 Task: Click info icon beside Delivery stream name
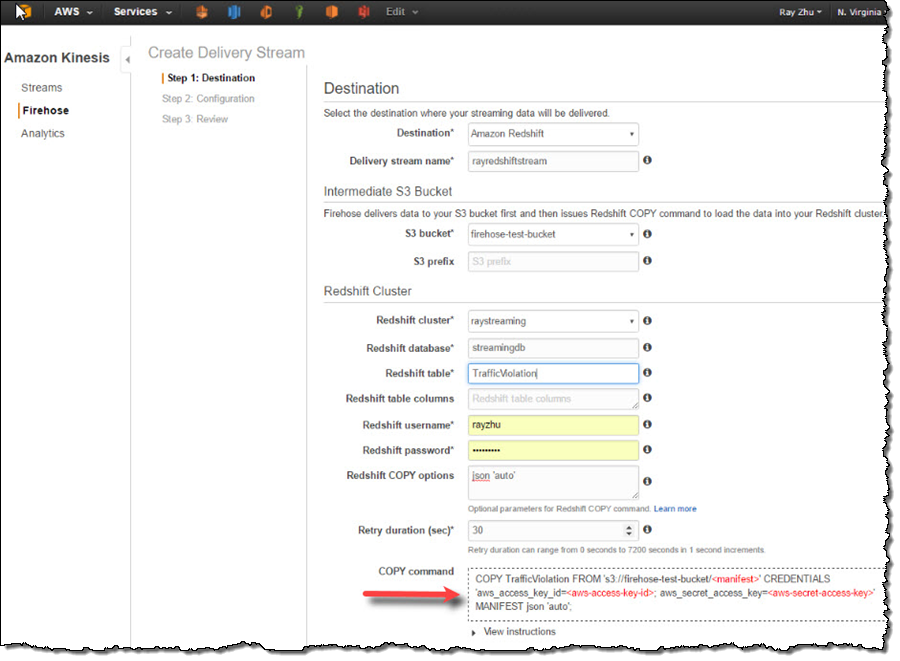pyautogui.click(x=647, y=161)
